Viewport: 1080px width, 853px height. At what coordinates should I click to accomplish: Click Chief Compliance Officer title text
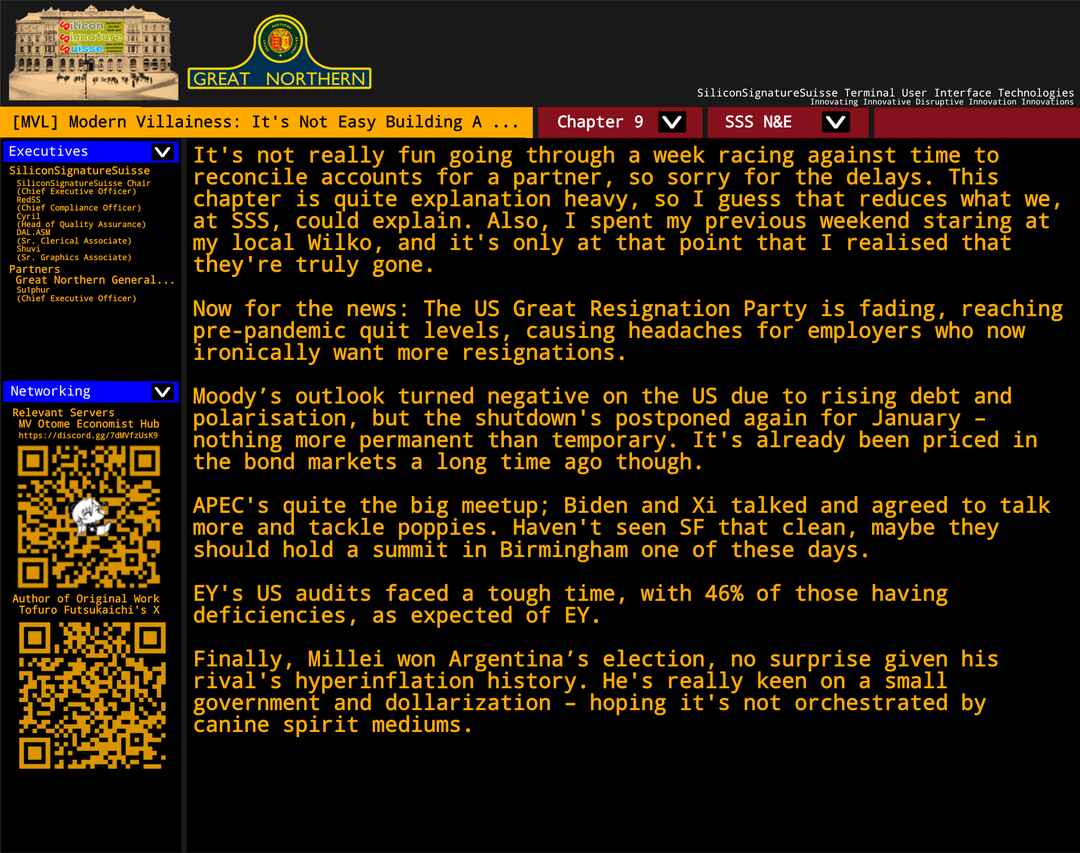[79, 208]
